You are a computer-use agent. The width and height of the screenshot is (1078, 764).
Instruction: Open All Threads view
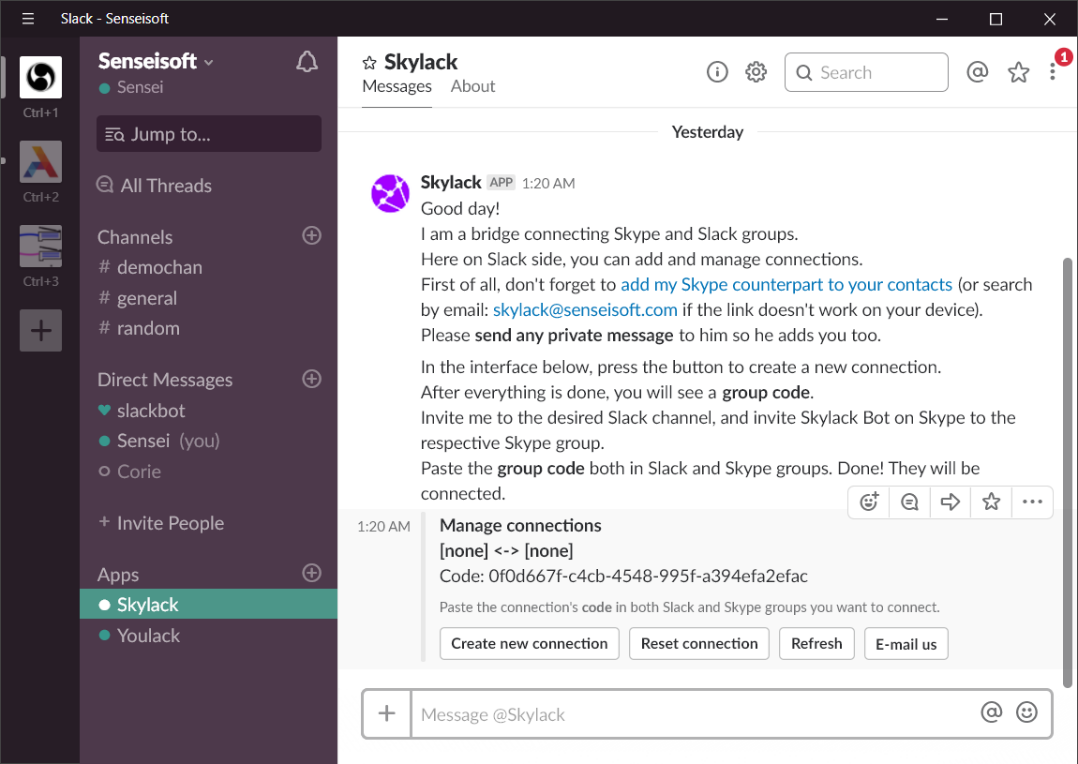(x=155, y=186)
